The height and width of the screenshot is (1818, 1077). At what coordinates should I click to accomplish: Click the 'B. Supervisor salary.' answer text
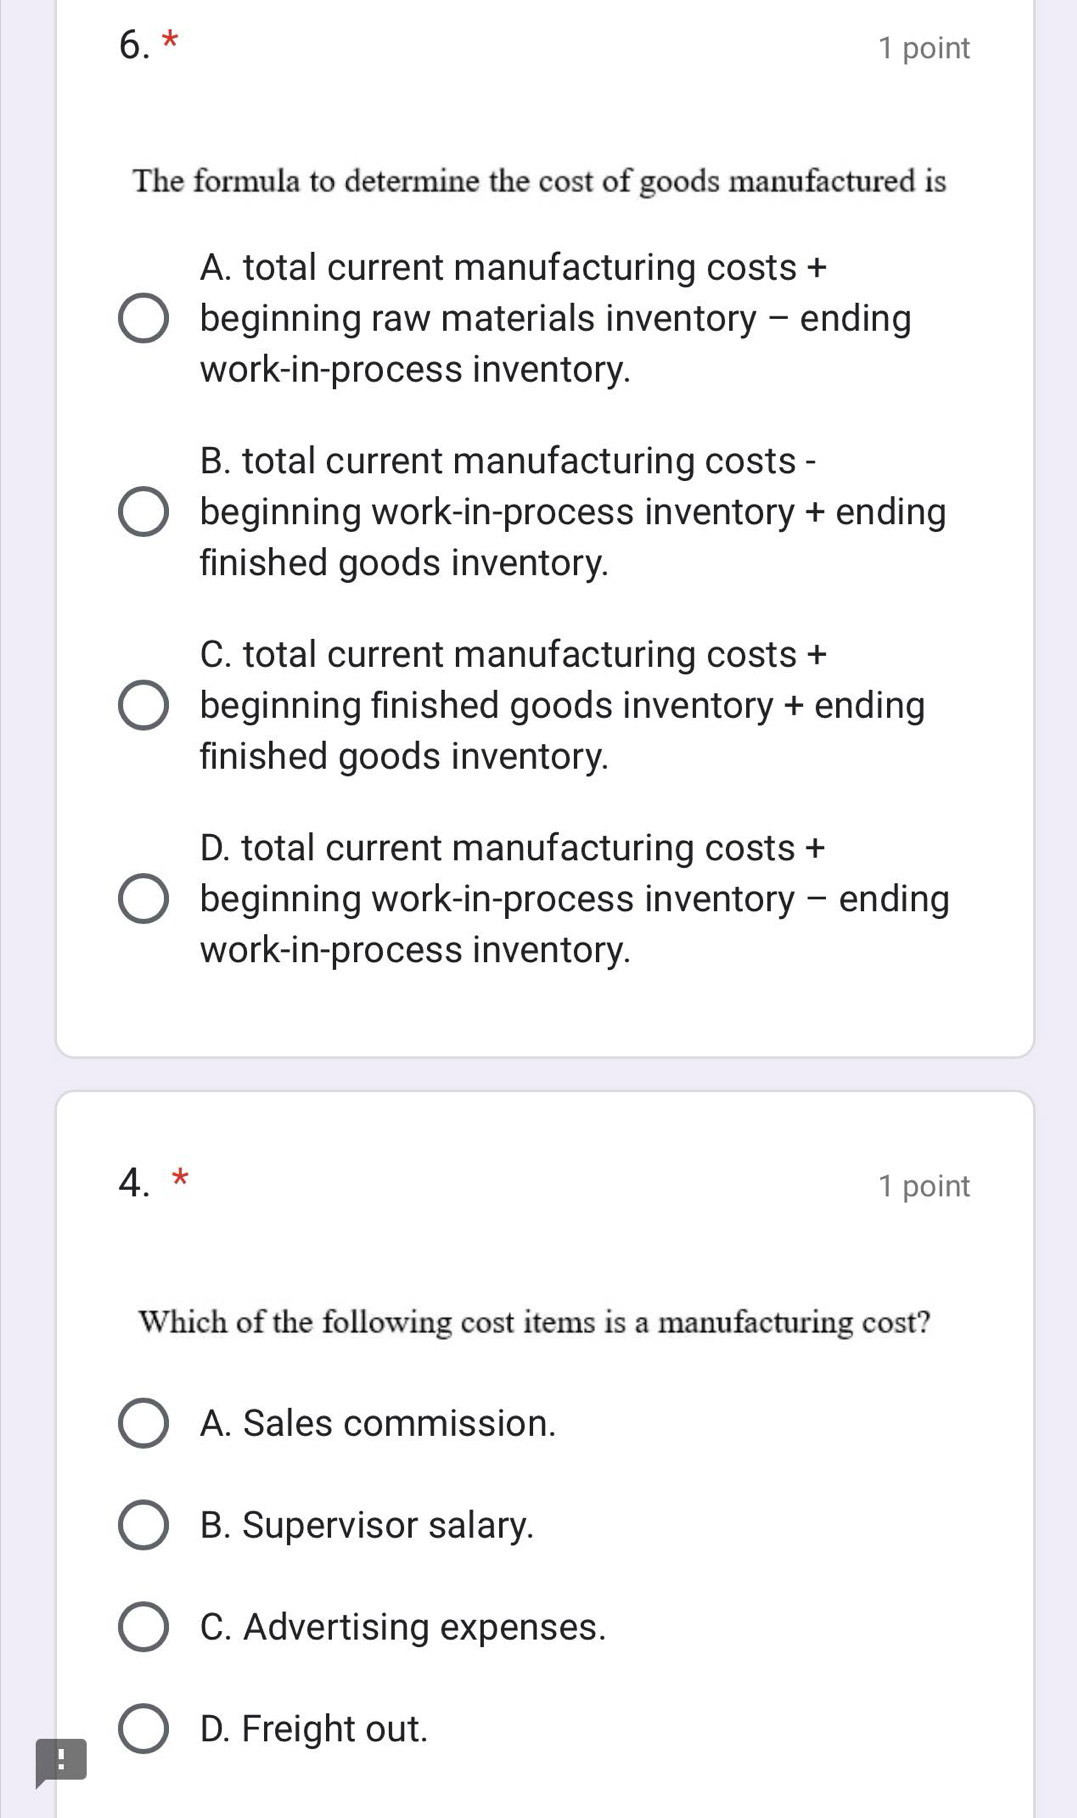coord(367,1525)
